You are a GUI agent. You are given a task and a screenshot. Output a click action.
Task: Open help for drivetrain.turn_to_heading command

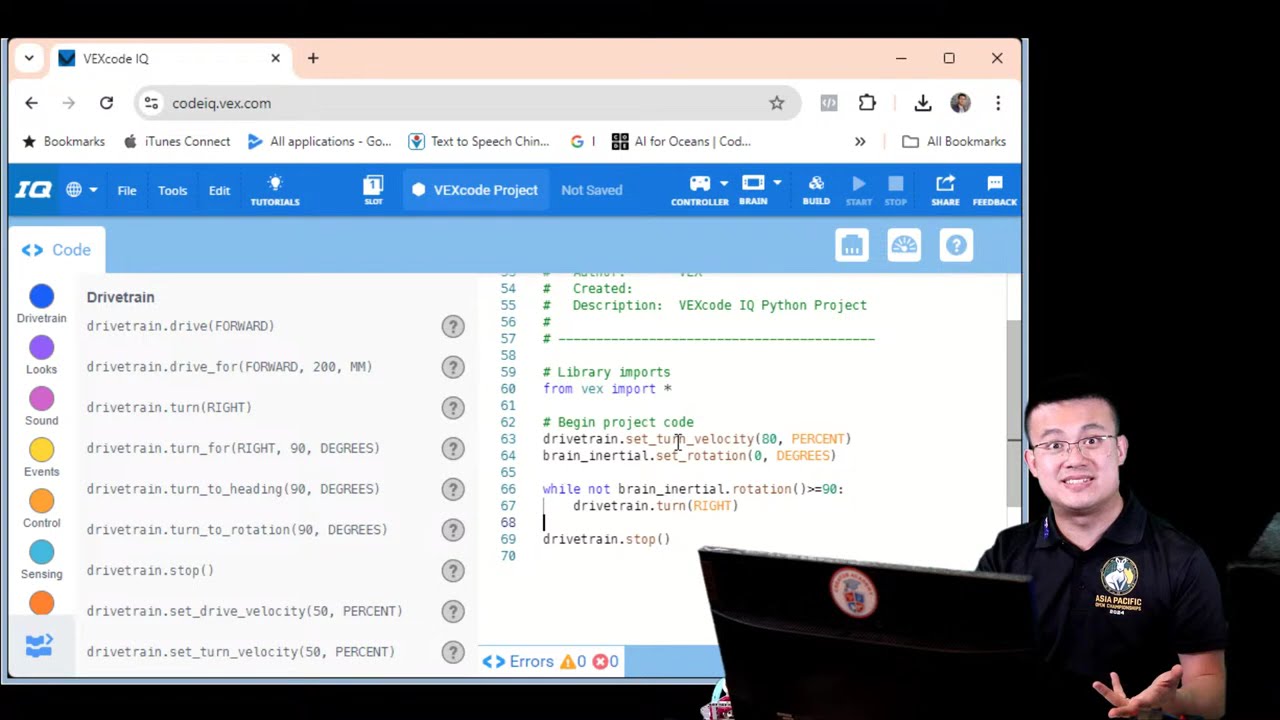tap(453, 489)
